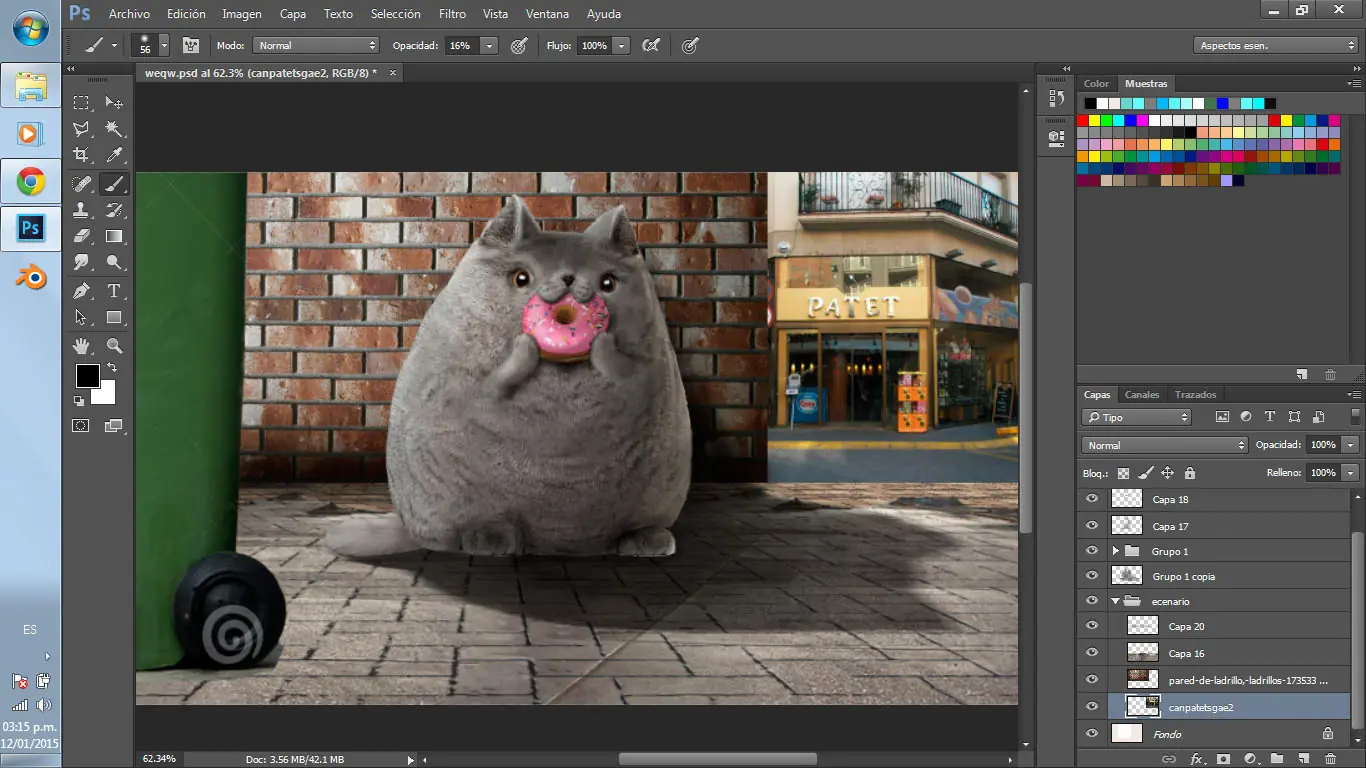Select the Eyedropper tool
This screenshot has width=1366, height=768.
coord(114,155)
